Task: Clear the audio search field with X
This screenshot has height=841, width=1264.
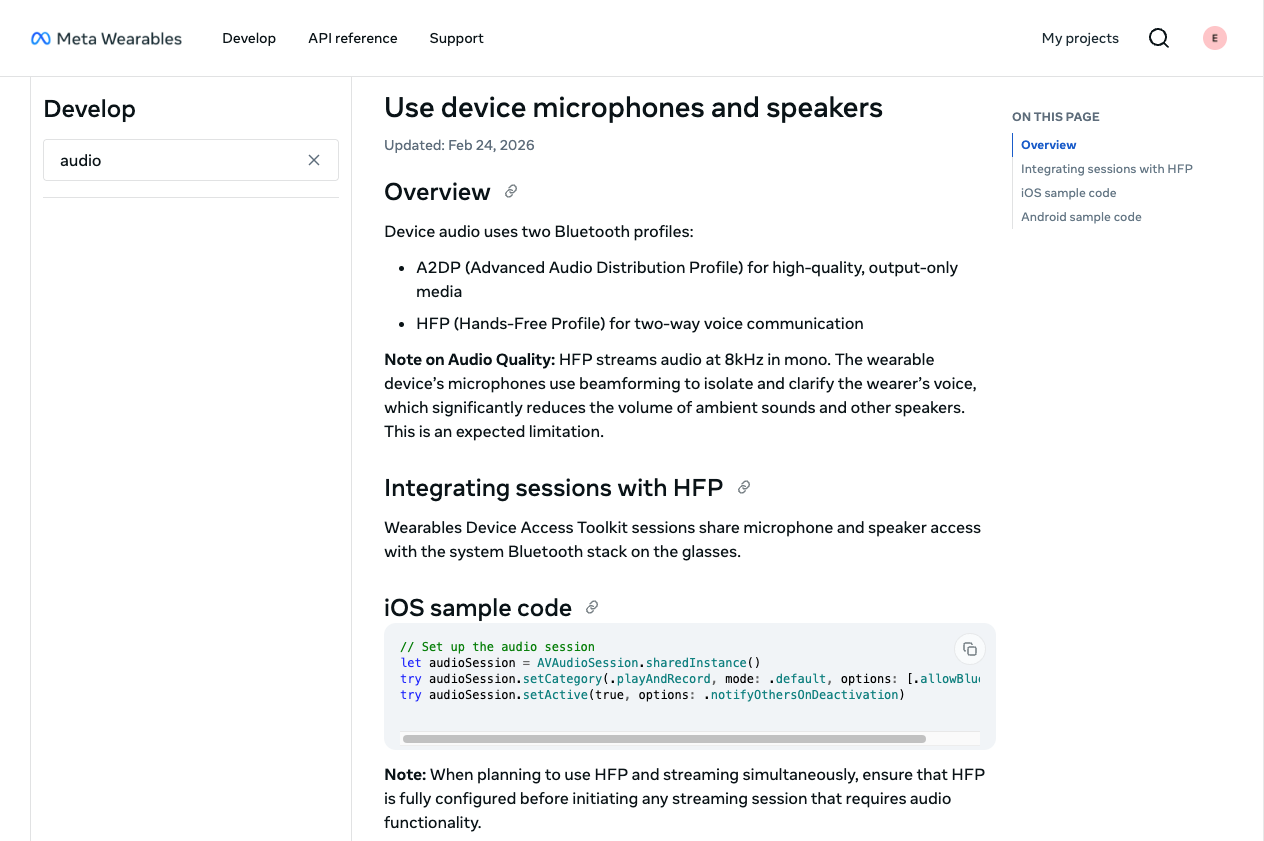Action: click(x=314, y=160)
